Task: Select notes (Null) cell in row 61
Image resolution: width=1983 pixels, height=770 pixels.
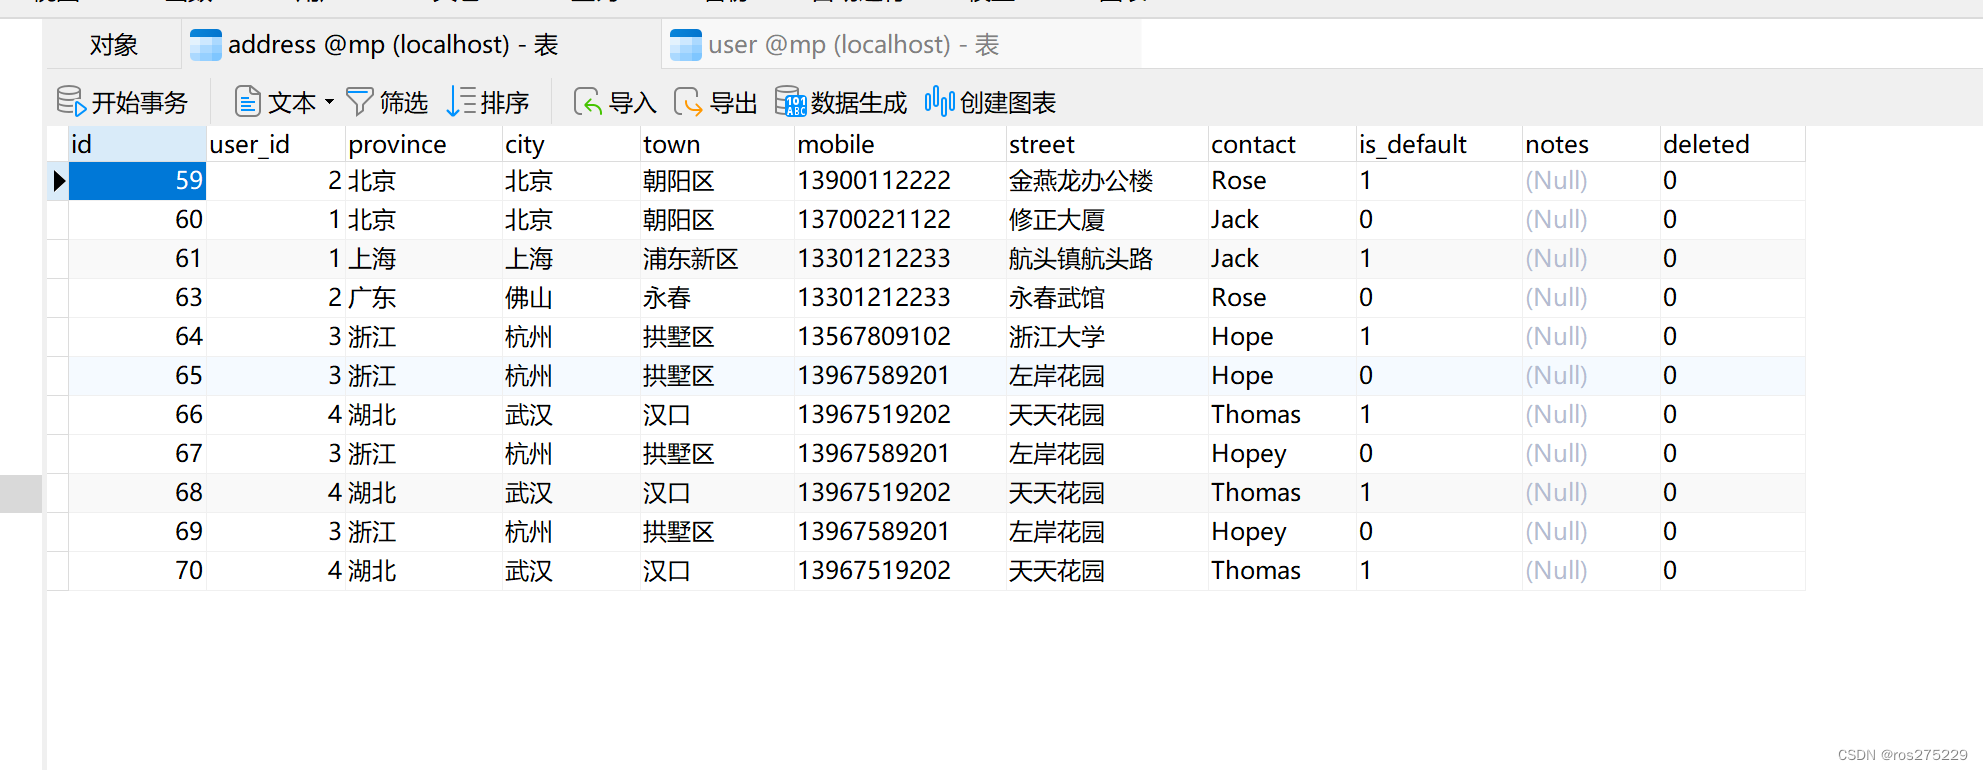Action: [1591, 259]
